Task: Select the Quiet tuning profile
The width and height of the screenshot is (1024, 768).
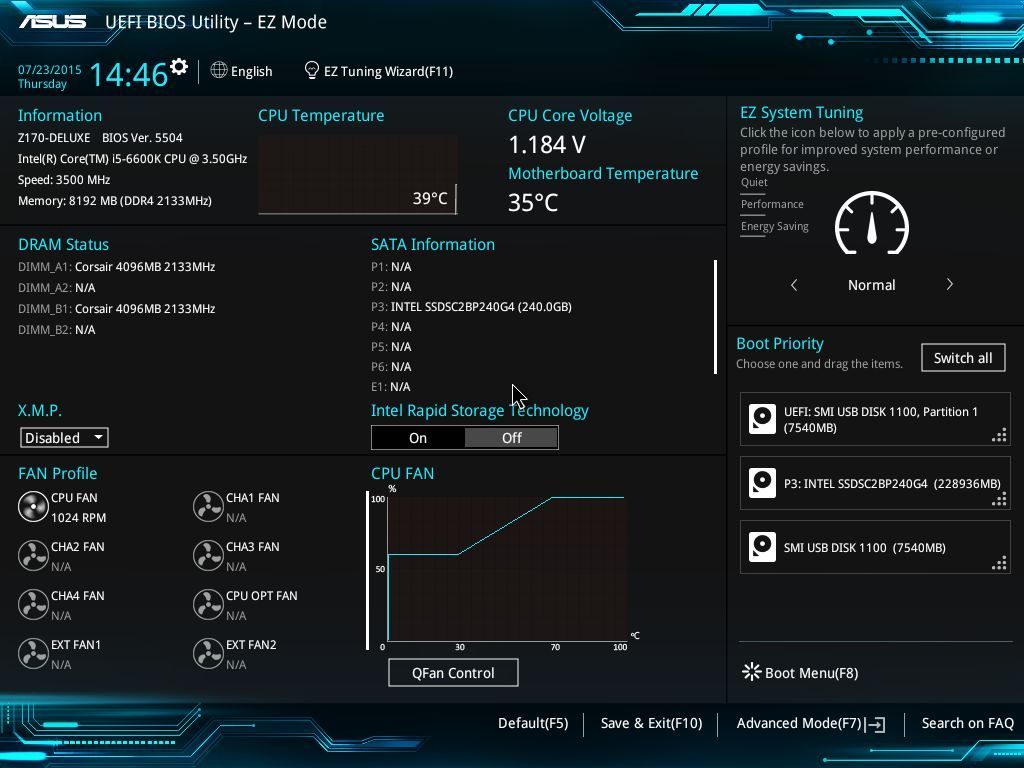Action: pyautogui.click(x=754, y=182)
